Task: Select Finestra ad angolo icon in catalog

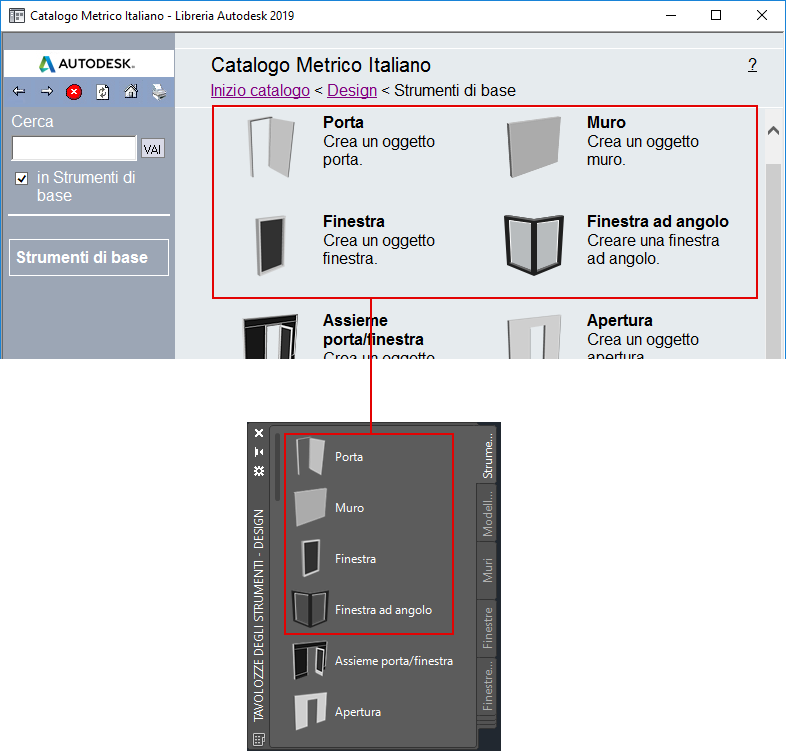Action: (x=534, y=245)
